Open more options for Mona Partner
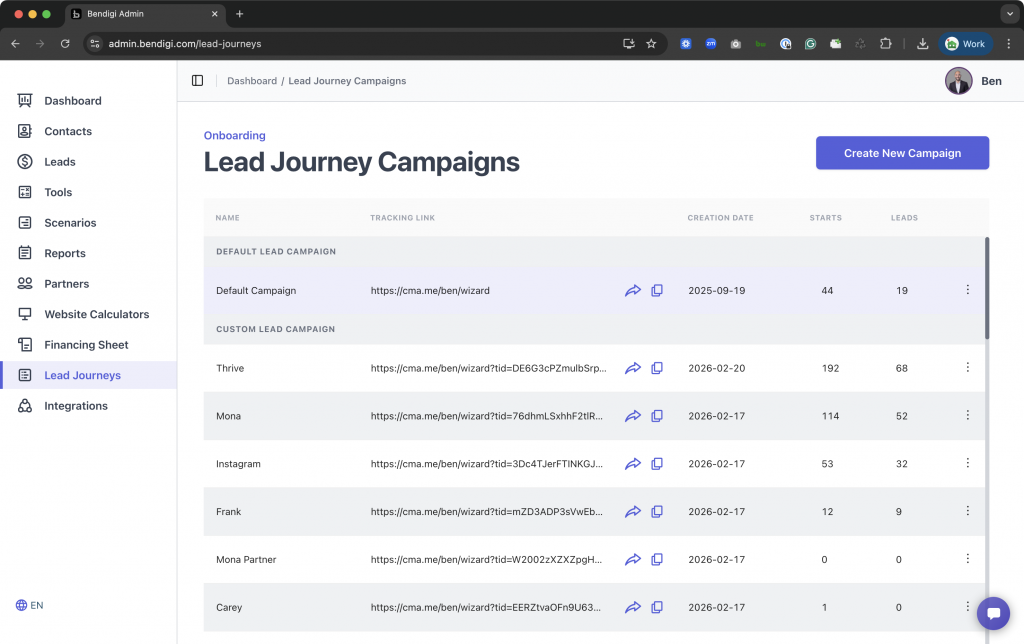The width and height of the screenshot is (1024, 644). click(x=967, y=559)
